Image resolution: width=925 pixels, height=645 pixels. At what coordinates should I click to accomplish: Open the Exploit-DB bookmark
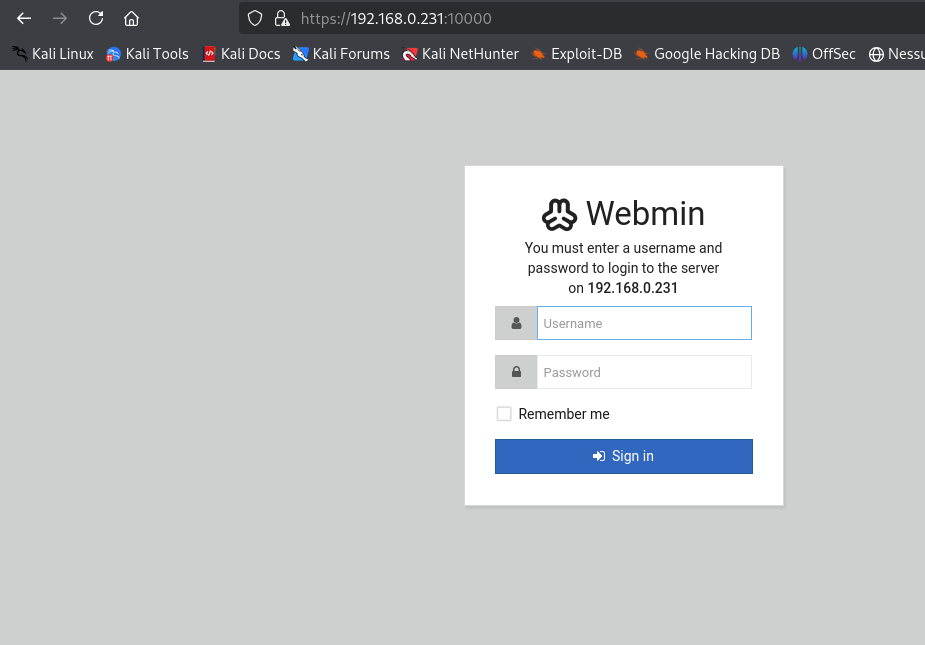(576, 54)
